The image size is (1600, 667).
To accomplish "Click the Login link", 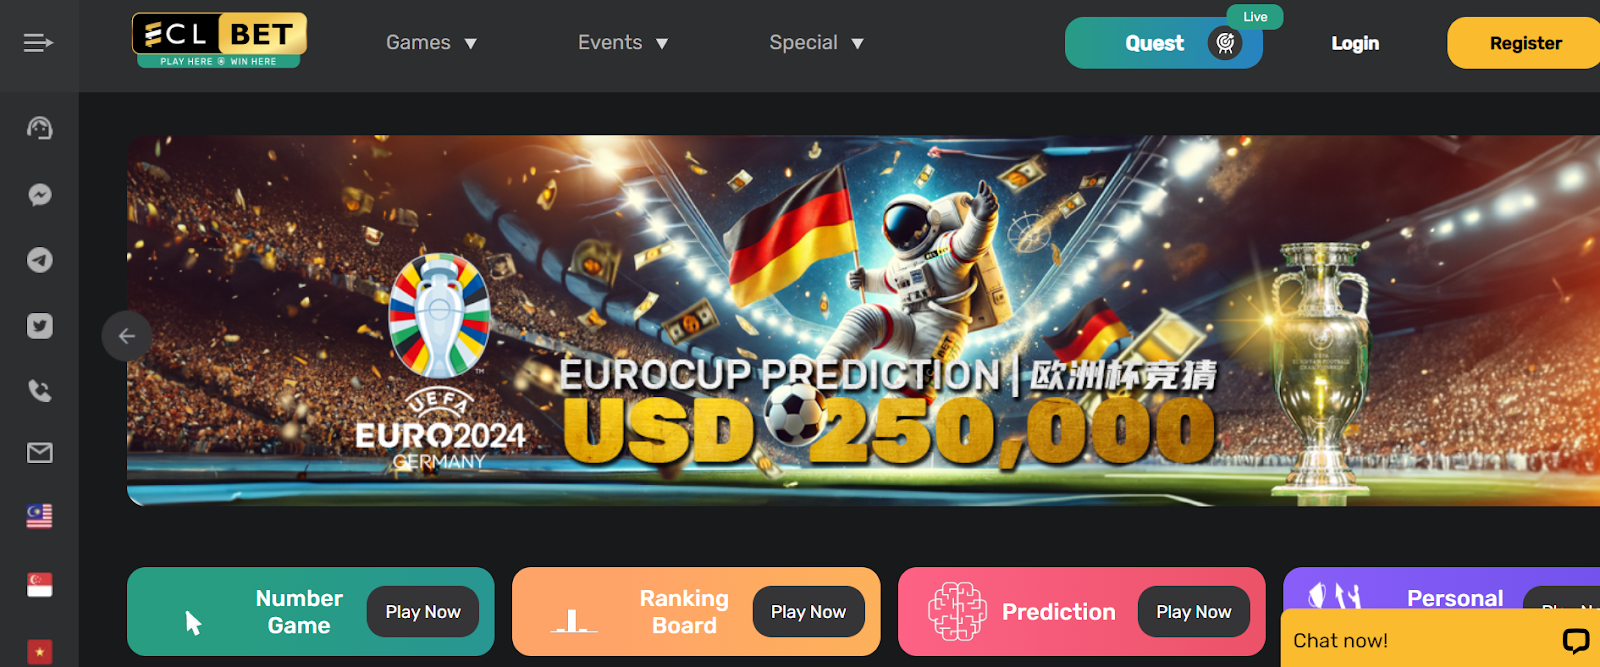I will tap(1355, 43).
